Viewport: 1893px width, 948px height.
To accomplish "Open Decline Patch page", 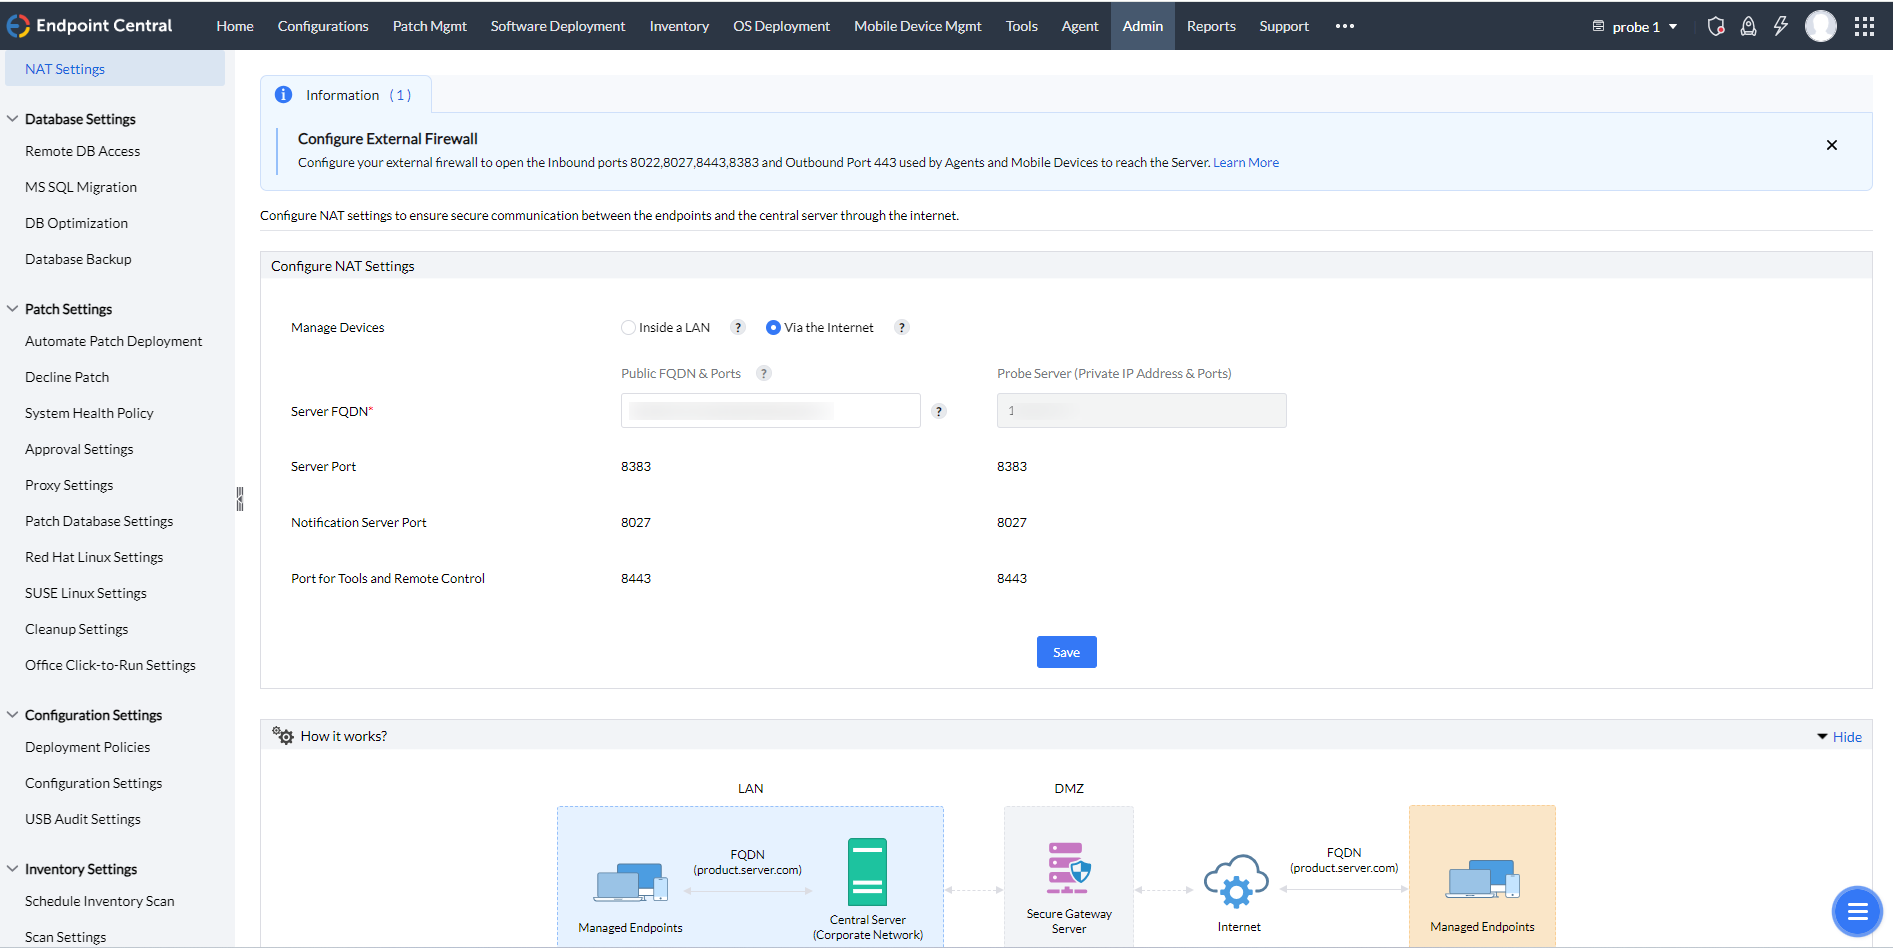I will pyautogui.click(x=67, y=377).
